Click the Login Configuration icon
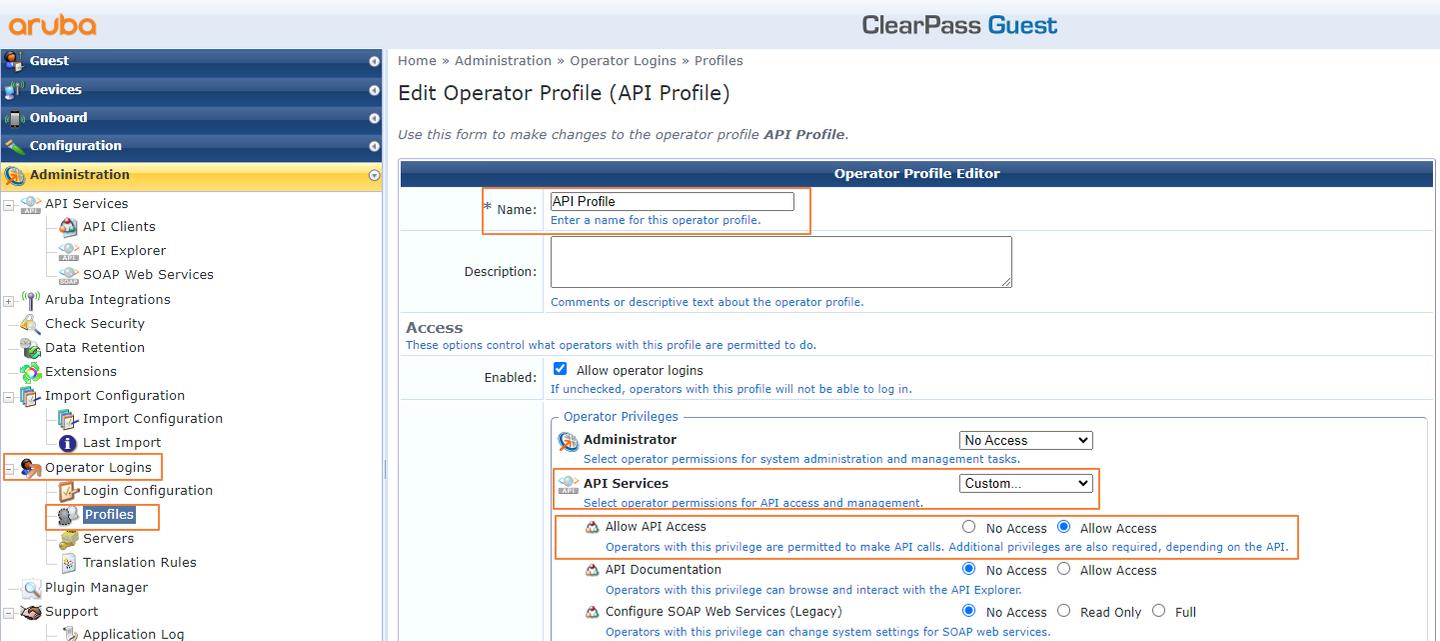1440x641 pixels. pos(68,491)
